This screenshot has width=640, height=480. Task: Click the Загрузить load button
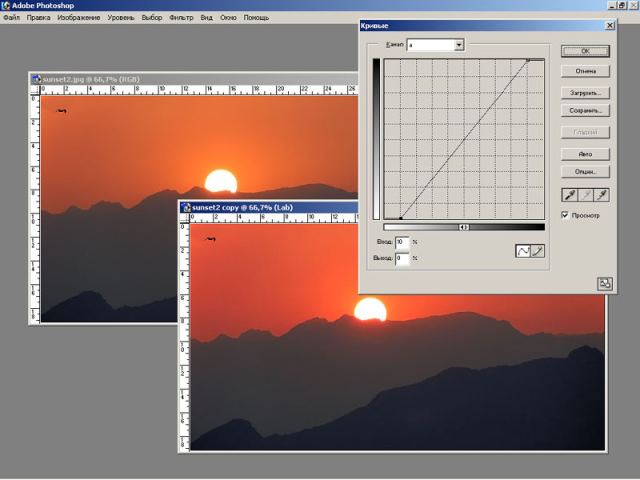(585, 93)
